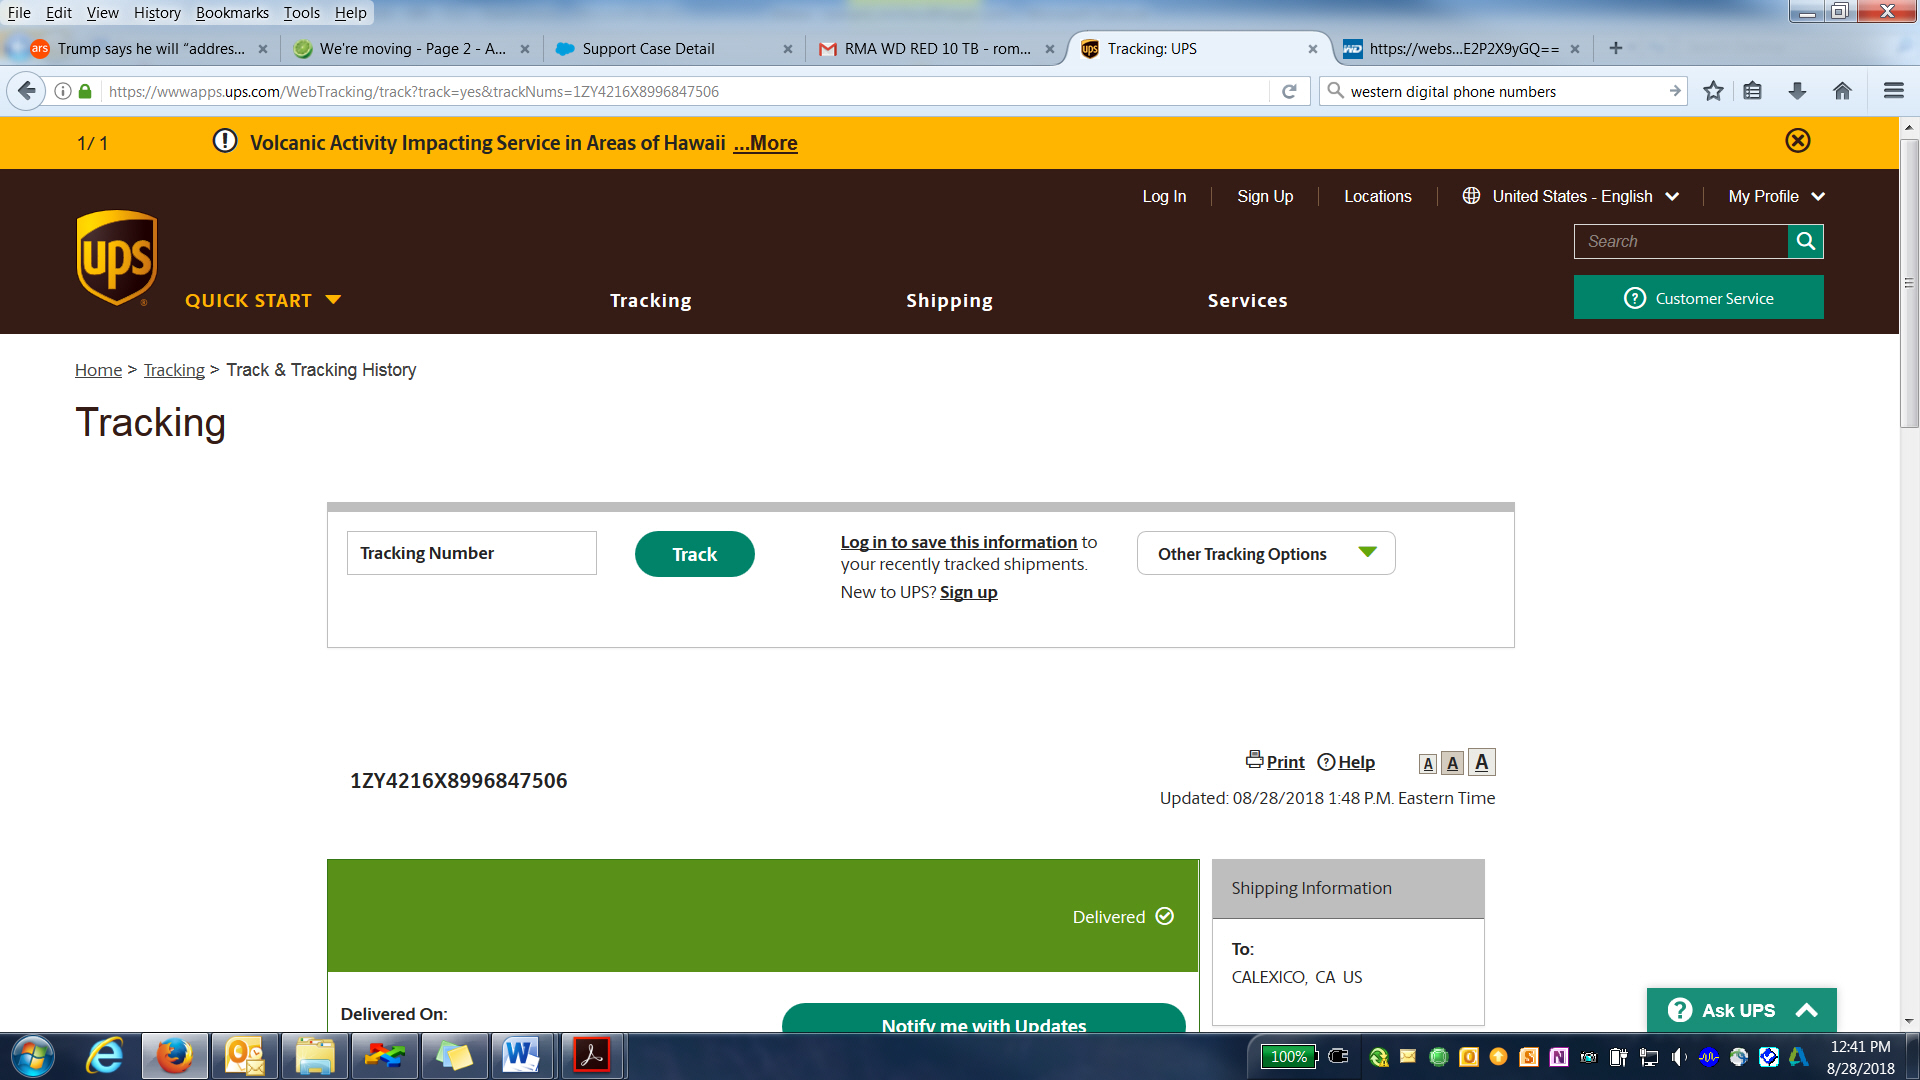Click the green Track button

pos(695,554)
